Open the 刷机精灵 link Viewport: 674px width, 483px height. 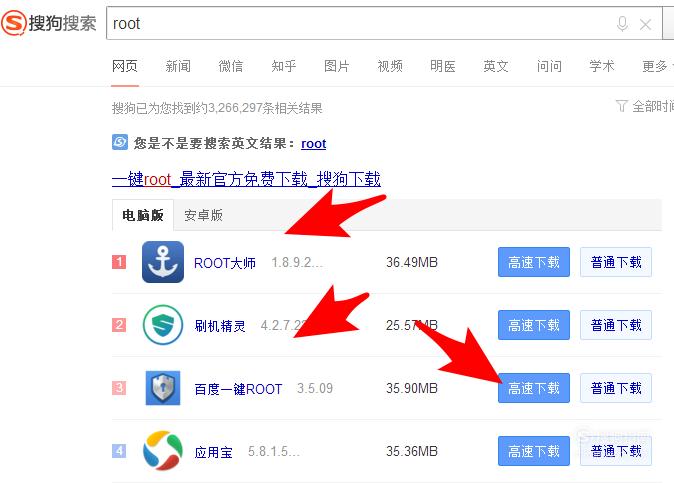220,326
